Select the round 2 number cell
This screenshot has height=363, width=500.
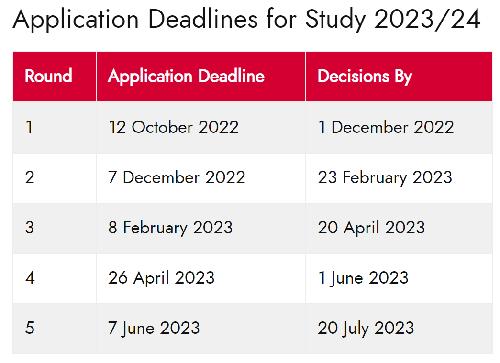coord(55,178)
